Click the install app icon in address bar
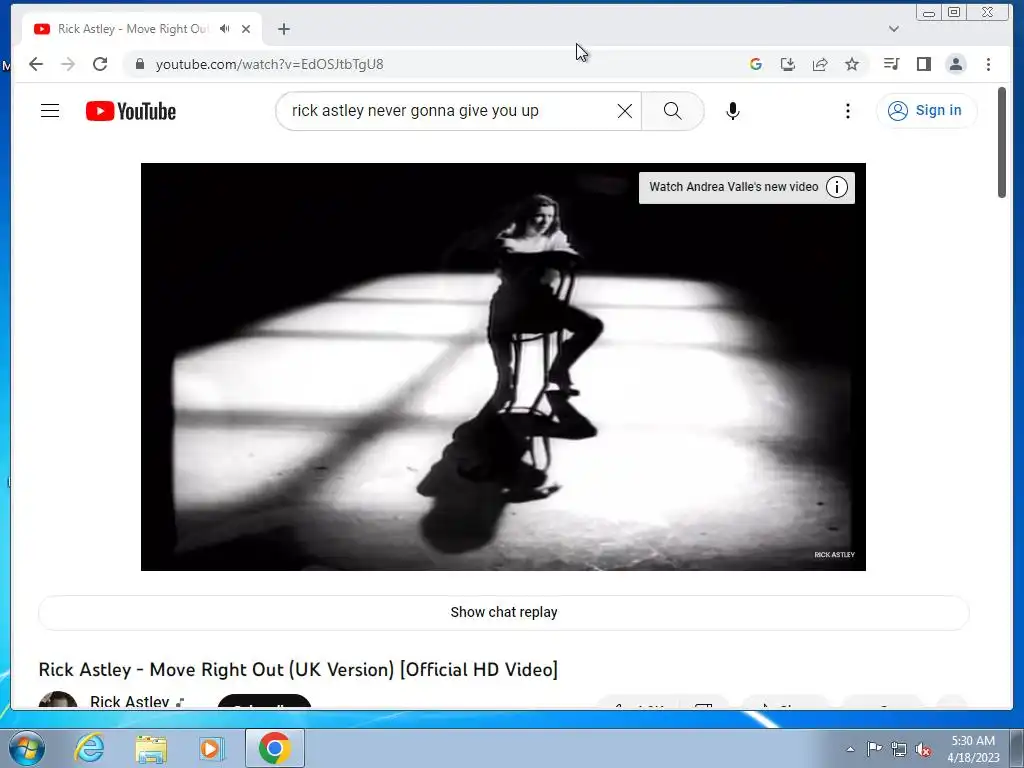This screenshot has height=768, width=1024. pyautogui.click(x=788, y=64)
